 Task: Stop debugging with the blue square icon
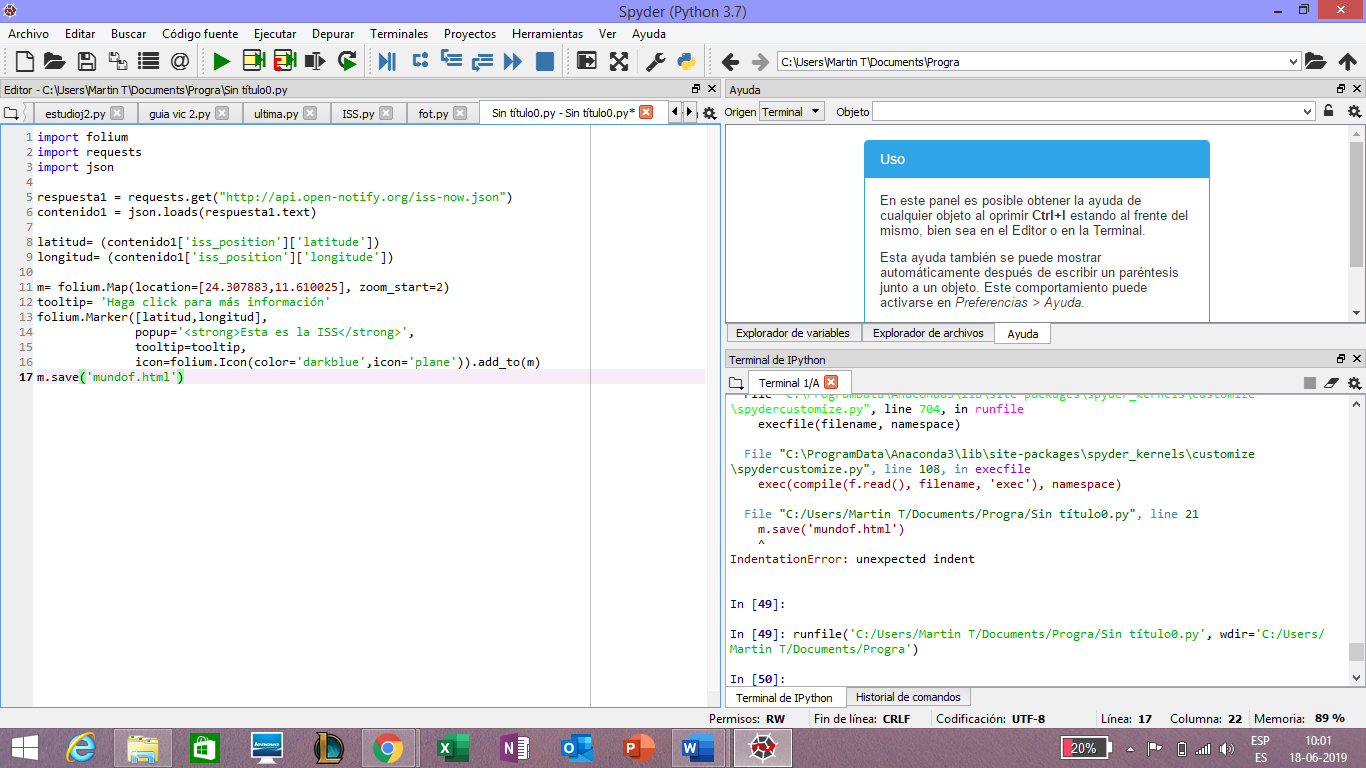pyautogui.click(x=545, y=61)
